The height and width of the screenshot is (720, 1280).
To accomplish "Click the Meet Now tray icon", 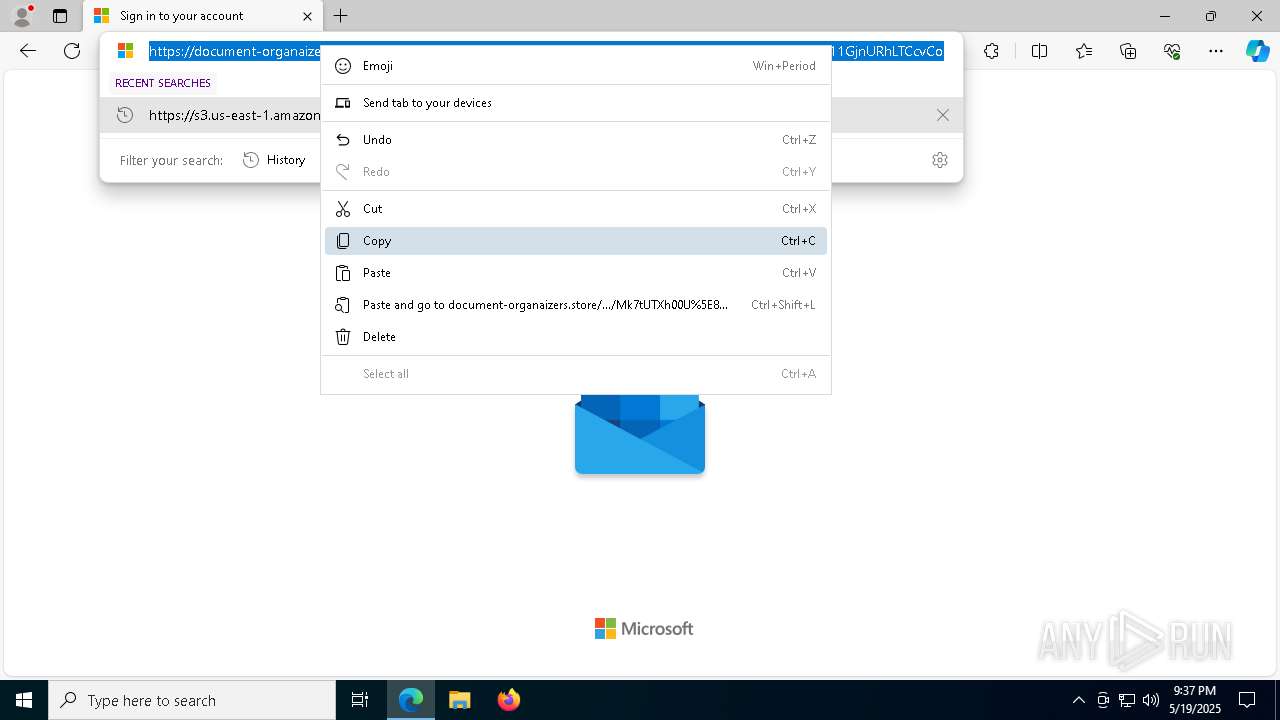I will [1103, 700].
